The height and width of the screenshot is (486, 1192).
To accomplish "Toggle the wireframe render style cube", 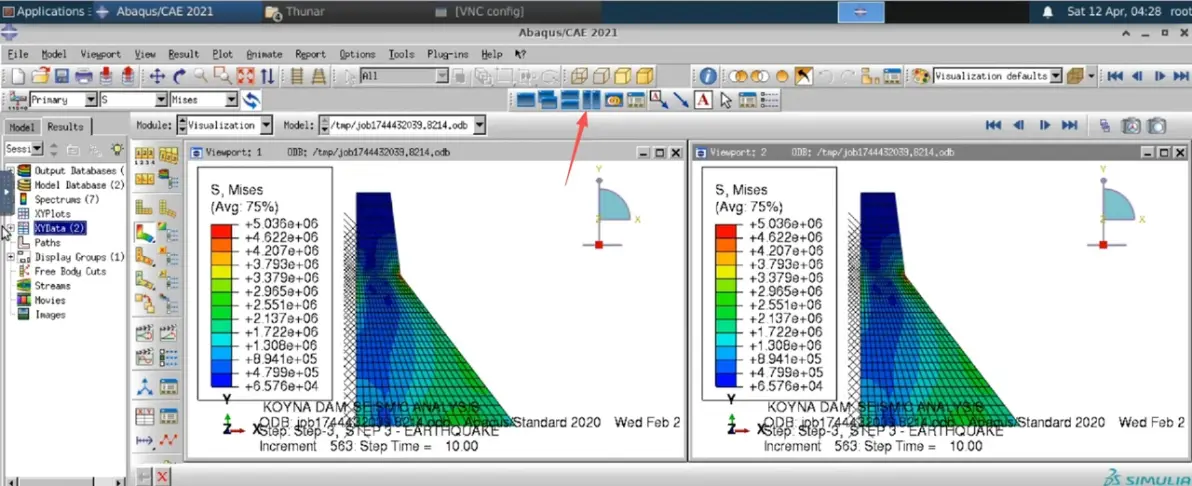I will pos(580,76).
